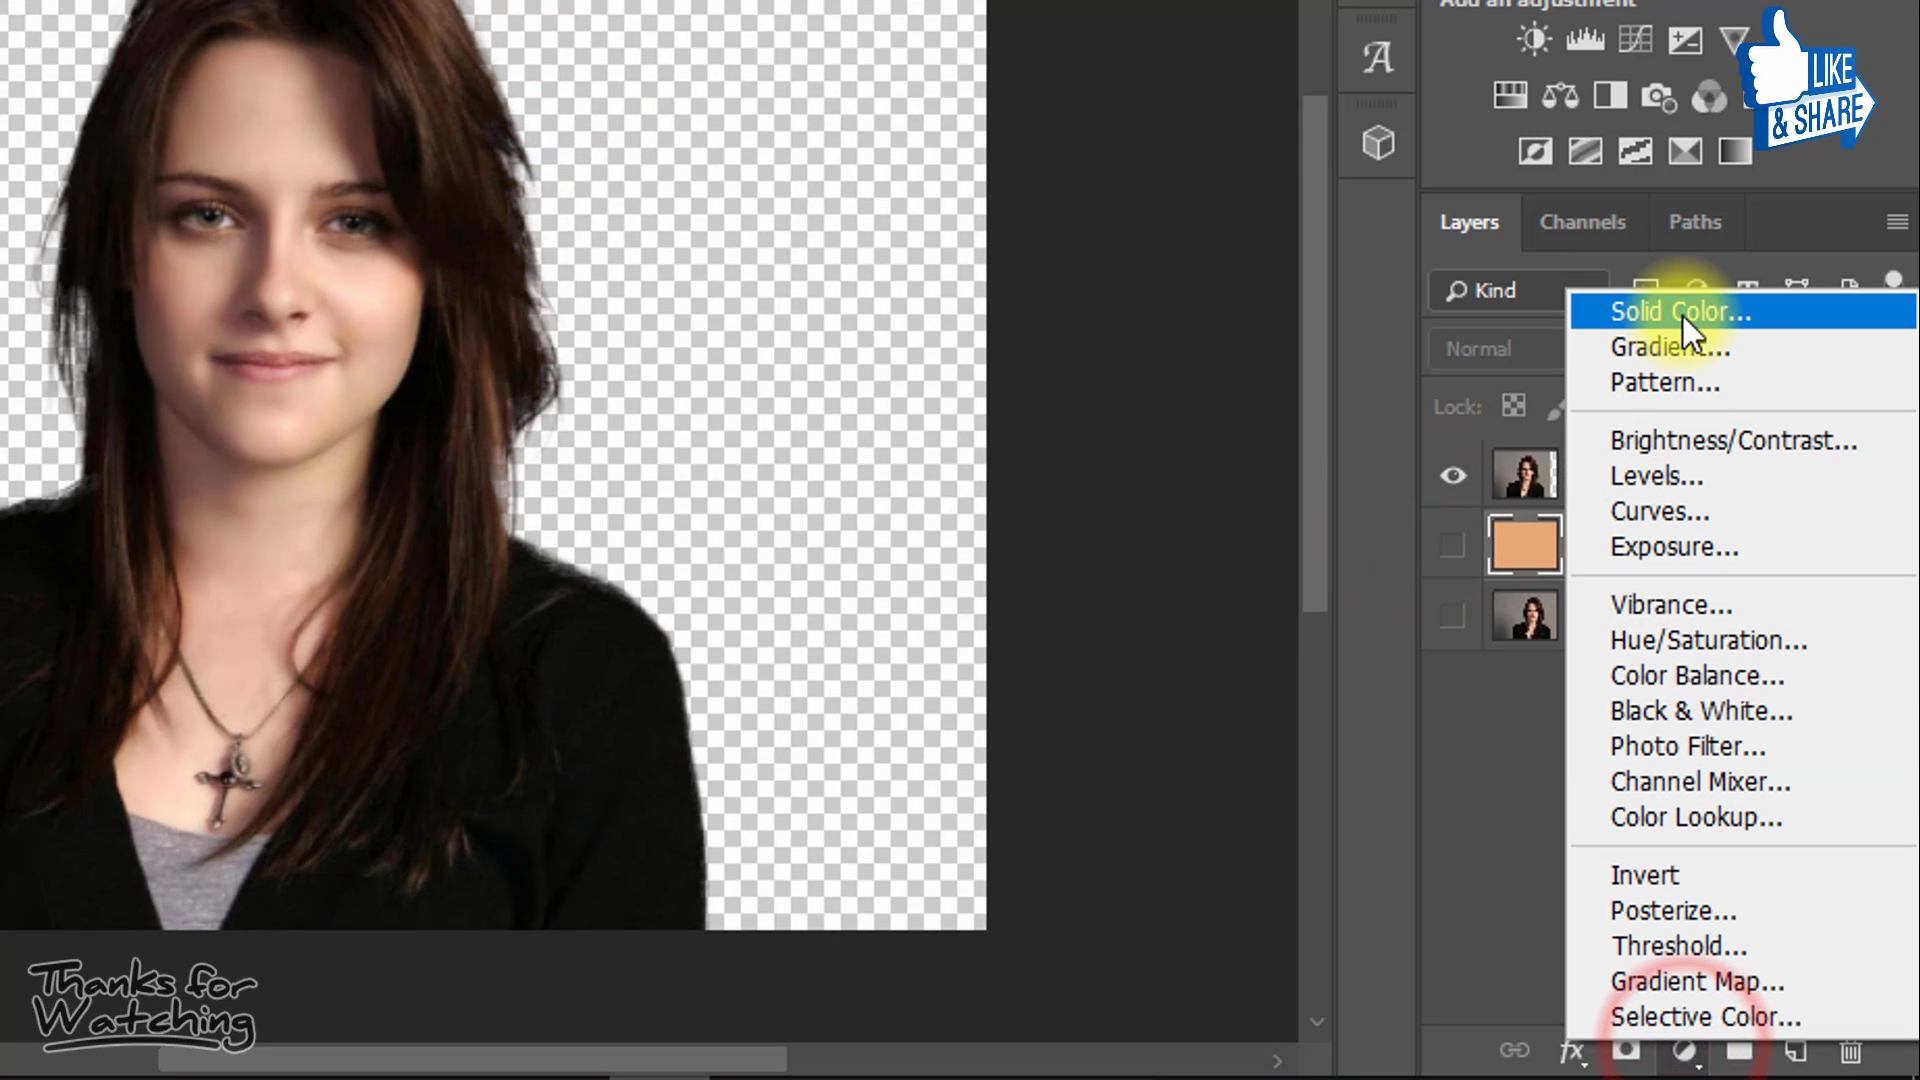Open the Layers panel menu

click(1897, 221)
